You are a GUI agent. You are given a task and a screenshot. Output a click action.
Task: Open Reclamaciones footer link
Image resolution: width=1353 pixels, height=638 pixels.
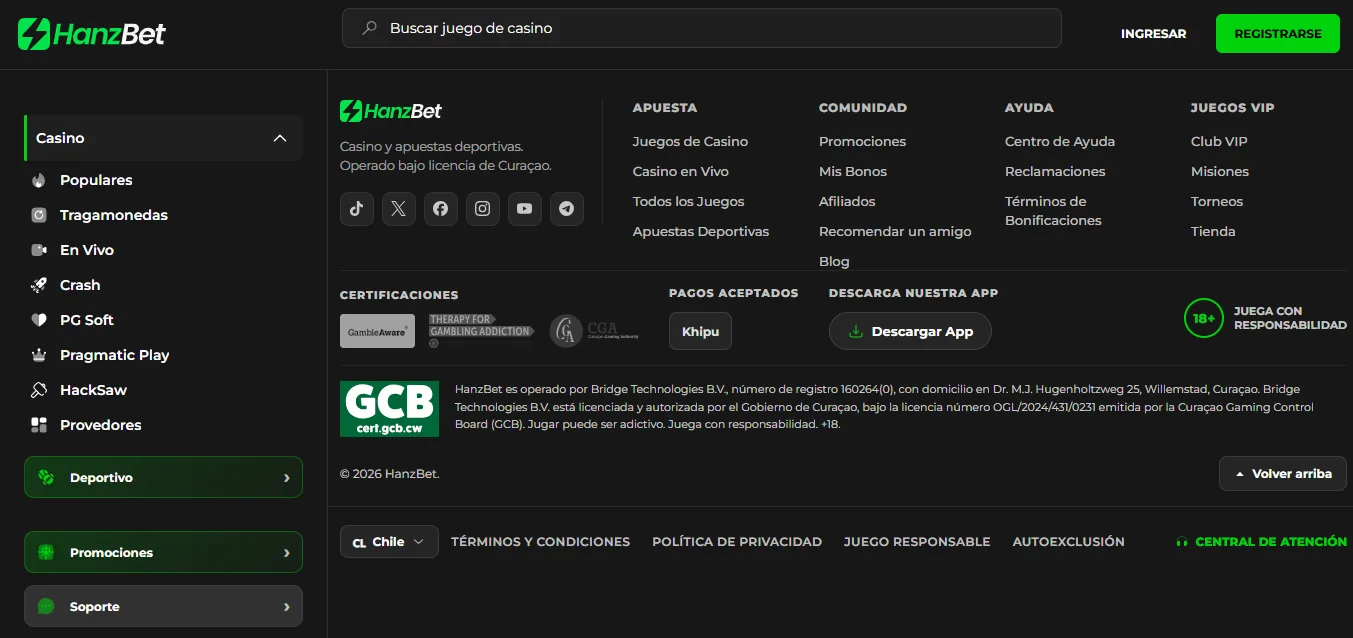pos(1055,172)
